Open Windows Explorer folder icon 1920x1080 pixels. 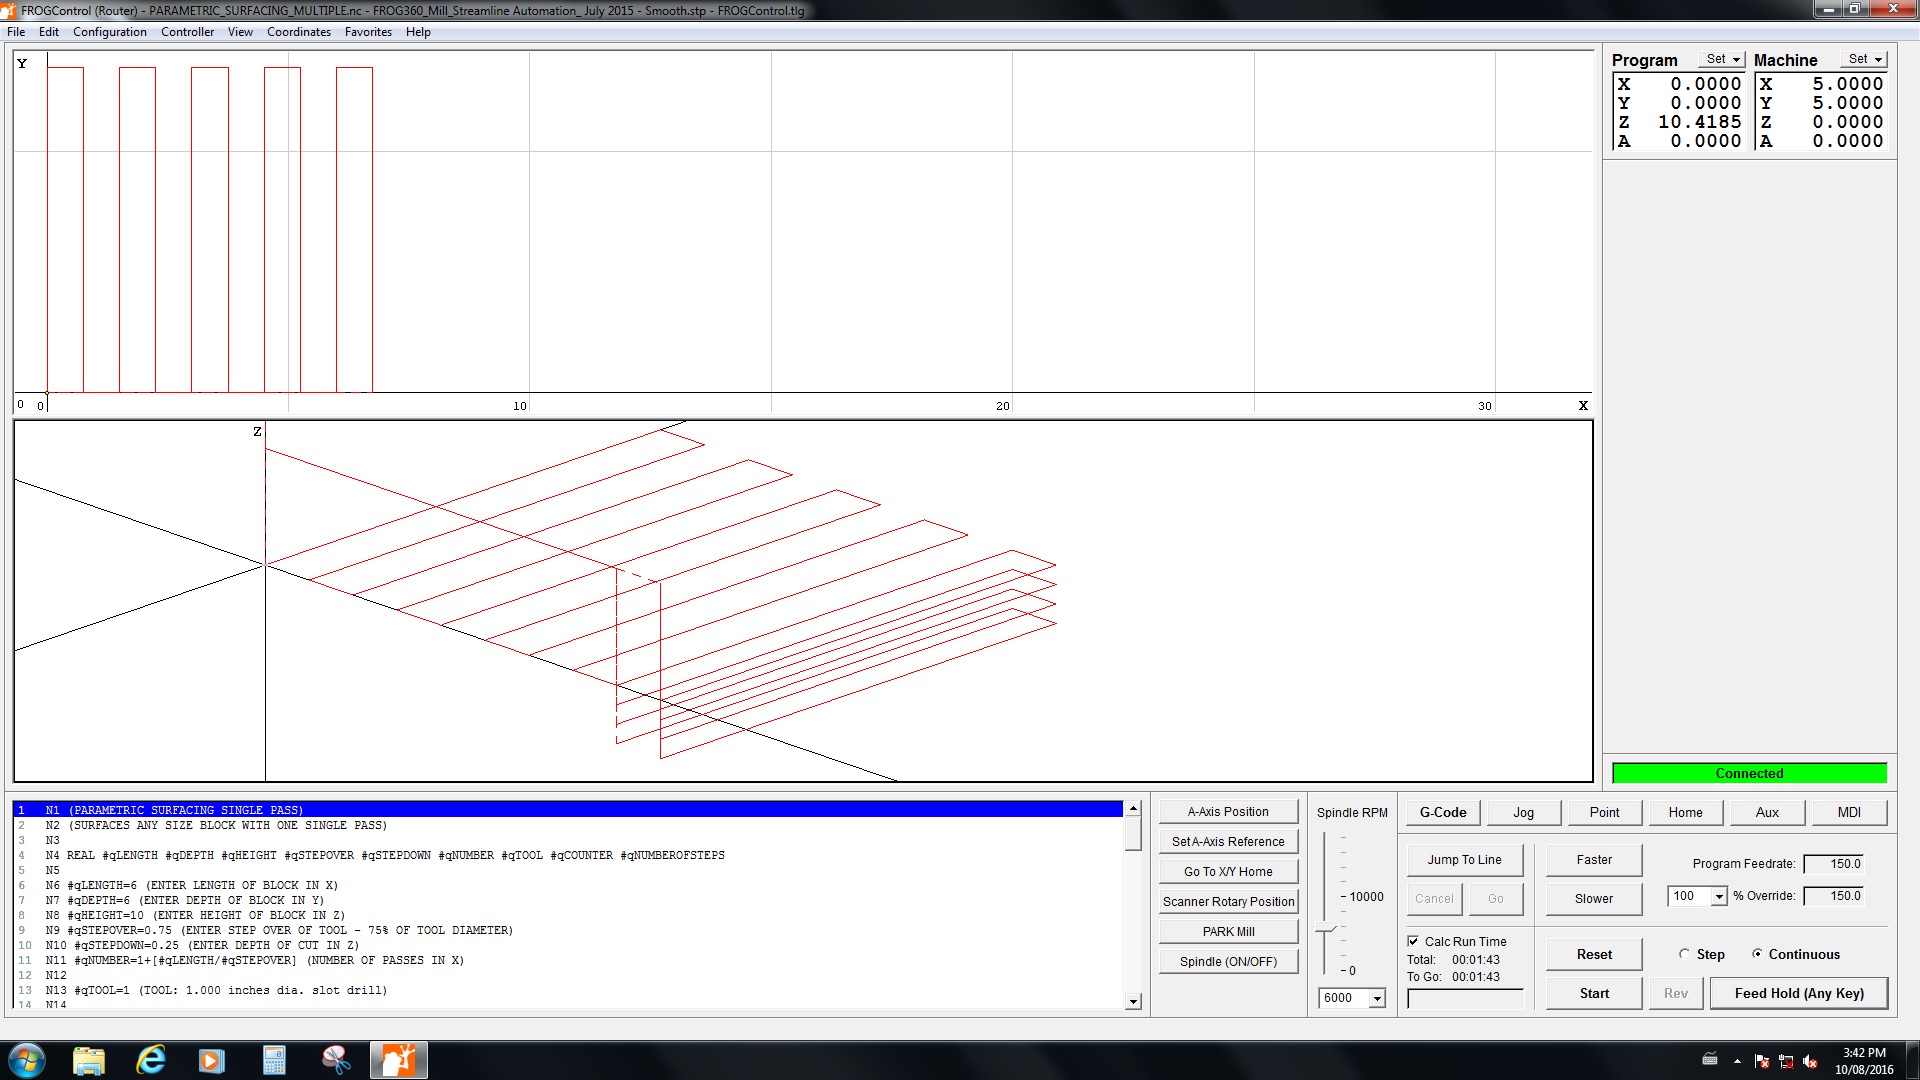tap(88, 1060)
